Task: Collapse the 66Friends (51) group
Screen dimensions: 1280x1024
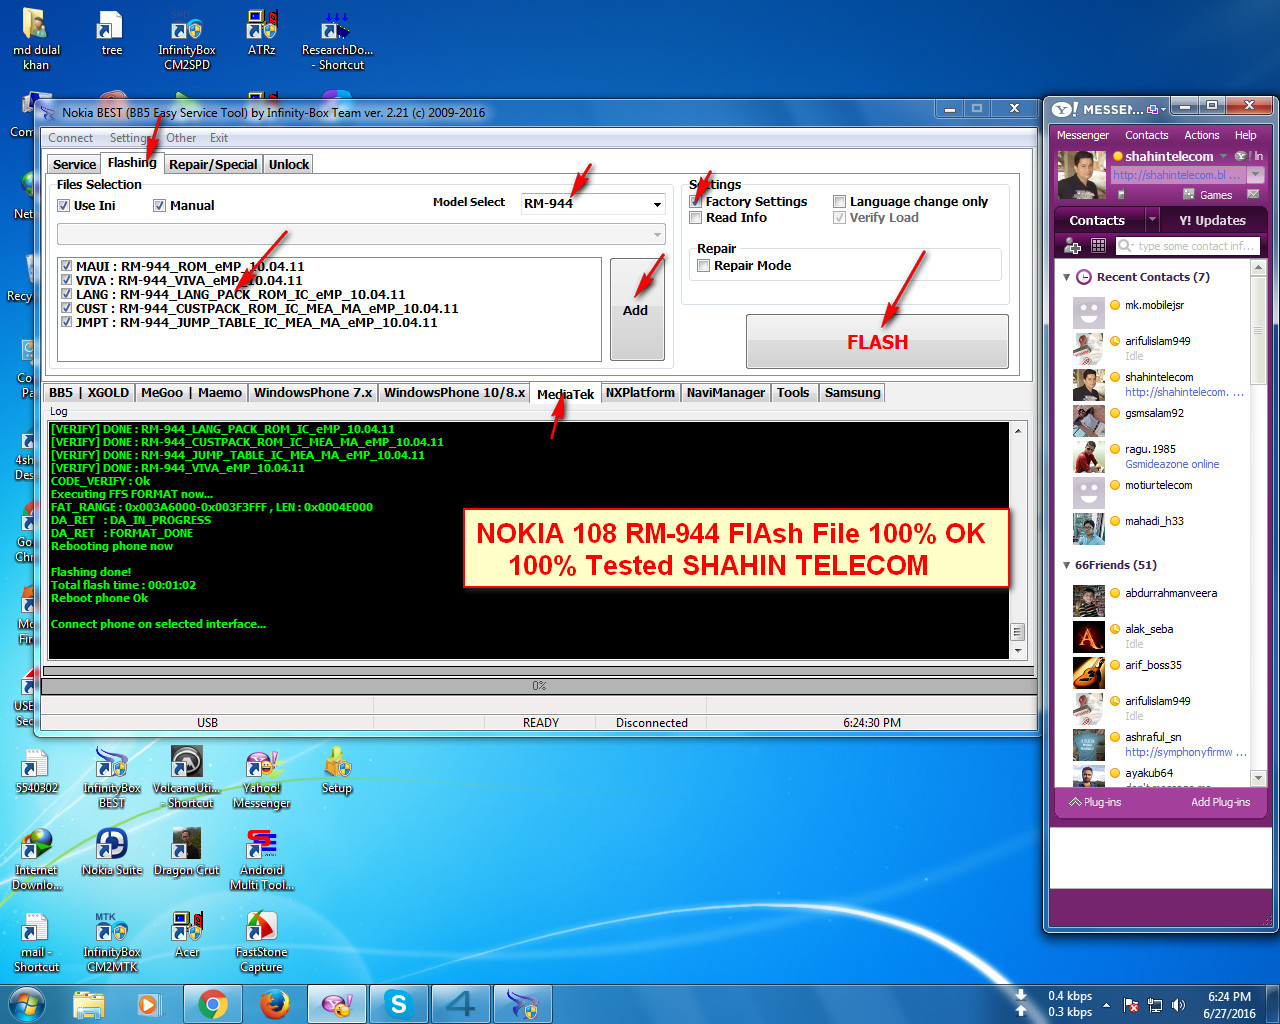Action: click(x=1066, y=565)
